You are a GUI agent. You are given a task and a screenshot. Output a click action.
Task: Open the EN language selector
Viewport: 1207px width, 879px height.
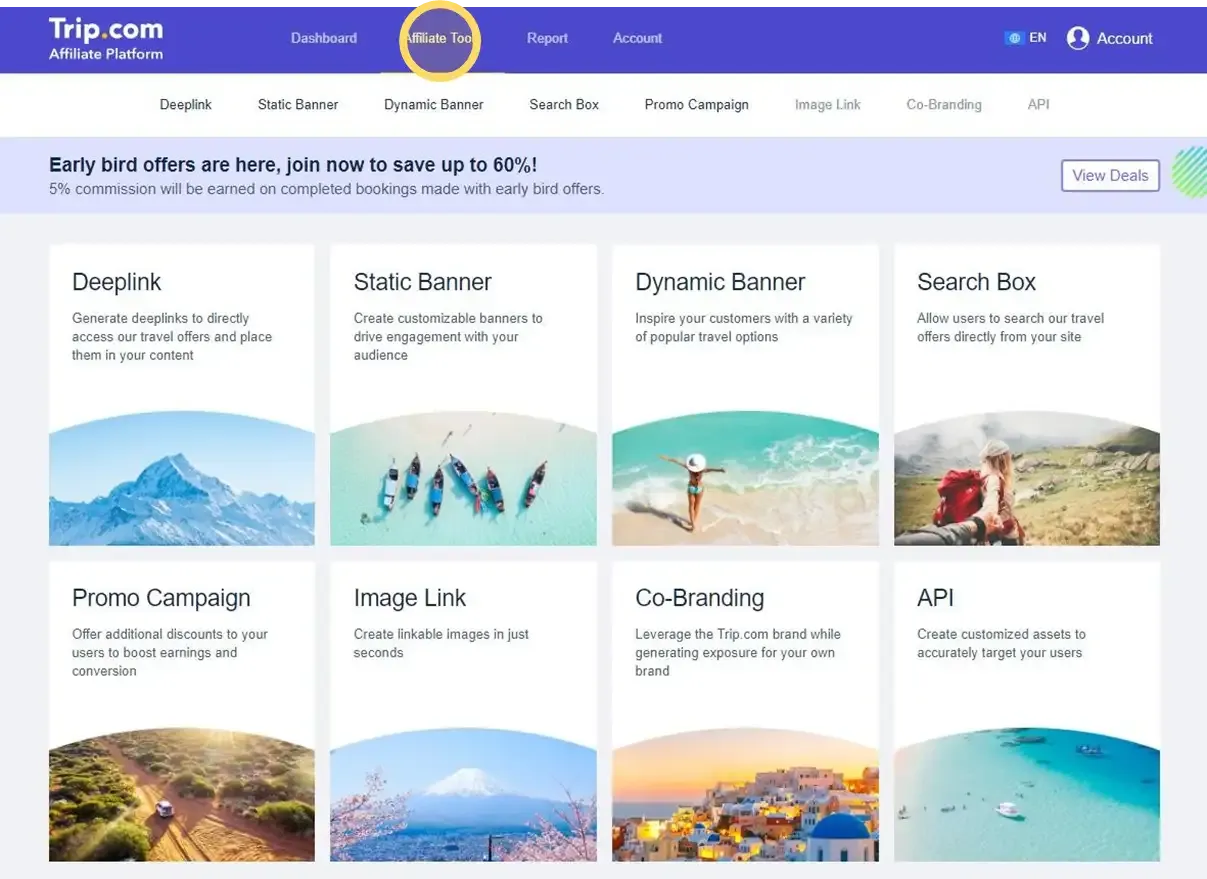tap(1027, 36)
